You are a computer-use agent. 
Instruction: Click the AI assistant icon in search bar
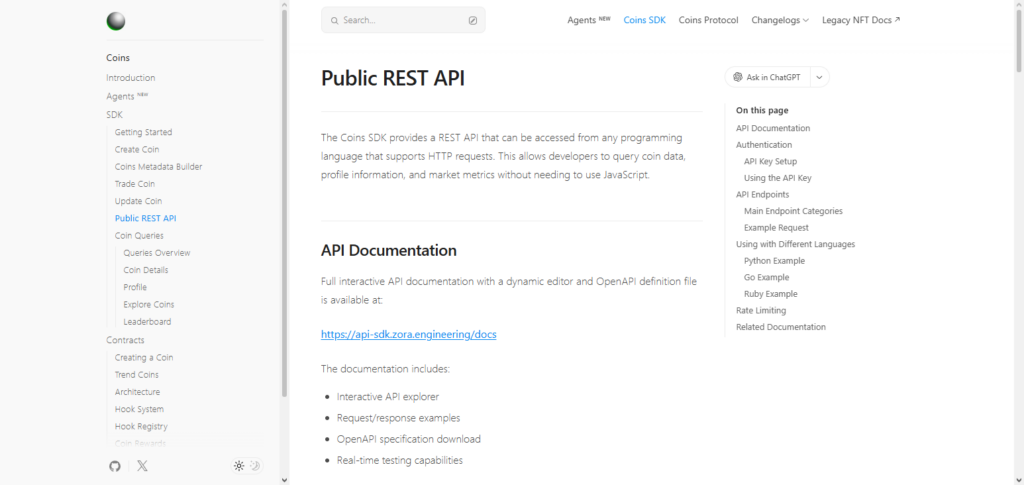click(473, 20)
